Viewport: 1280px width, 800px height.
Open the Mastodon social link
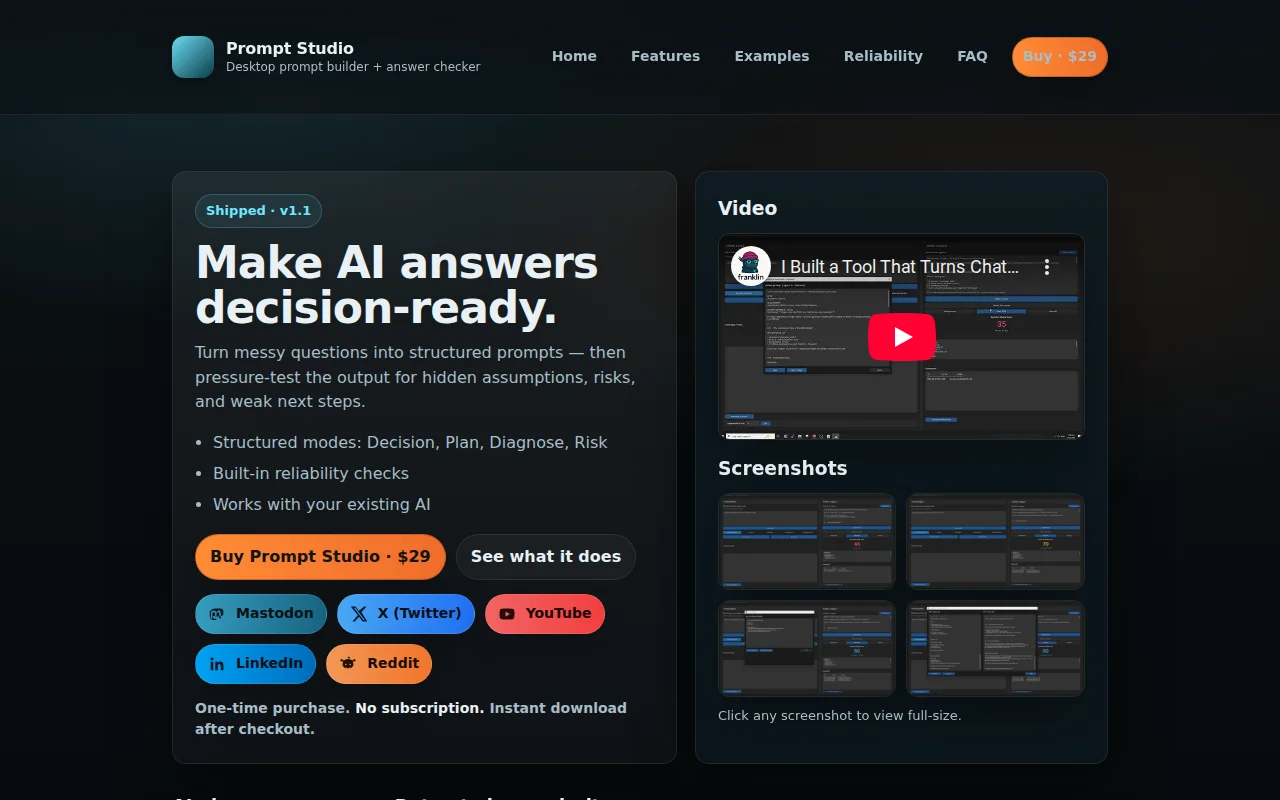(261, 614)
